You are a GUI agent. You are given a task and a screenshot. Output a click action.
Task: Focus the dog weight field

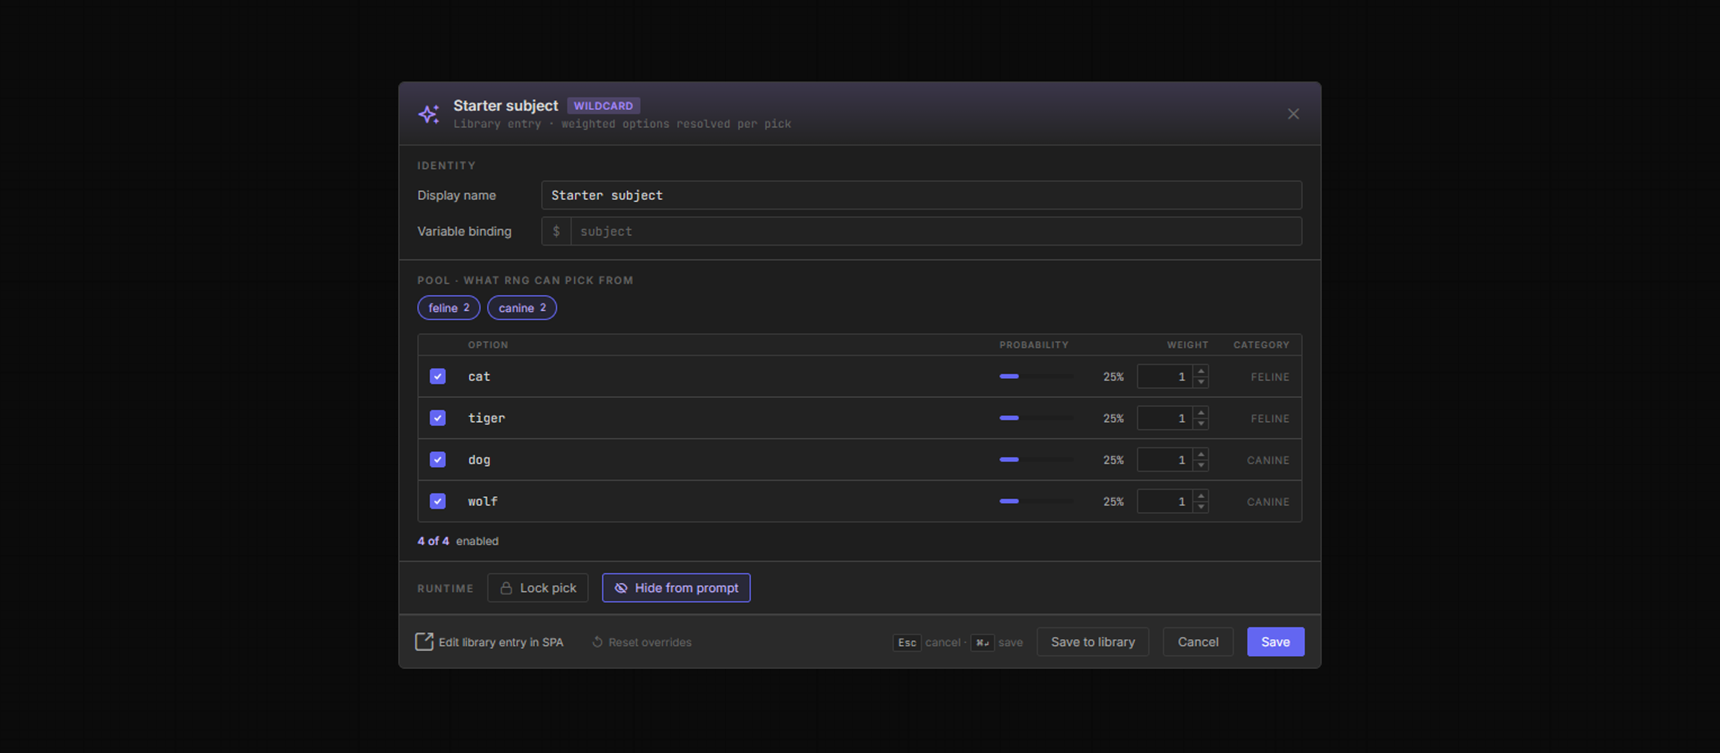[x=1165, y=460]
